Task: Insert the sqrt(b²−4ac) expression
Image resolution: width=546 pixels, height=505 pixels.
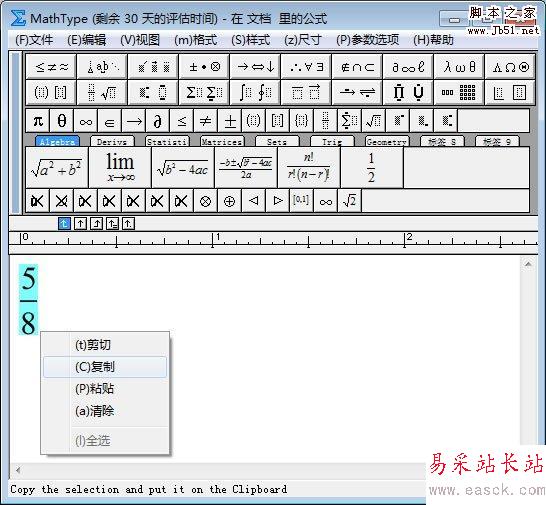Action: [183, 168]
